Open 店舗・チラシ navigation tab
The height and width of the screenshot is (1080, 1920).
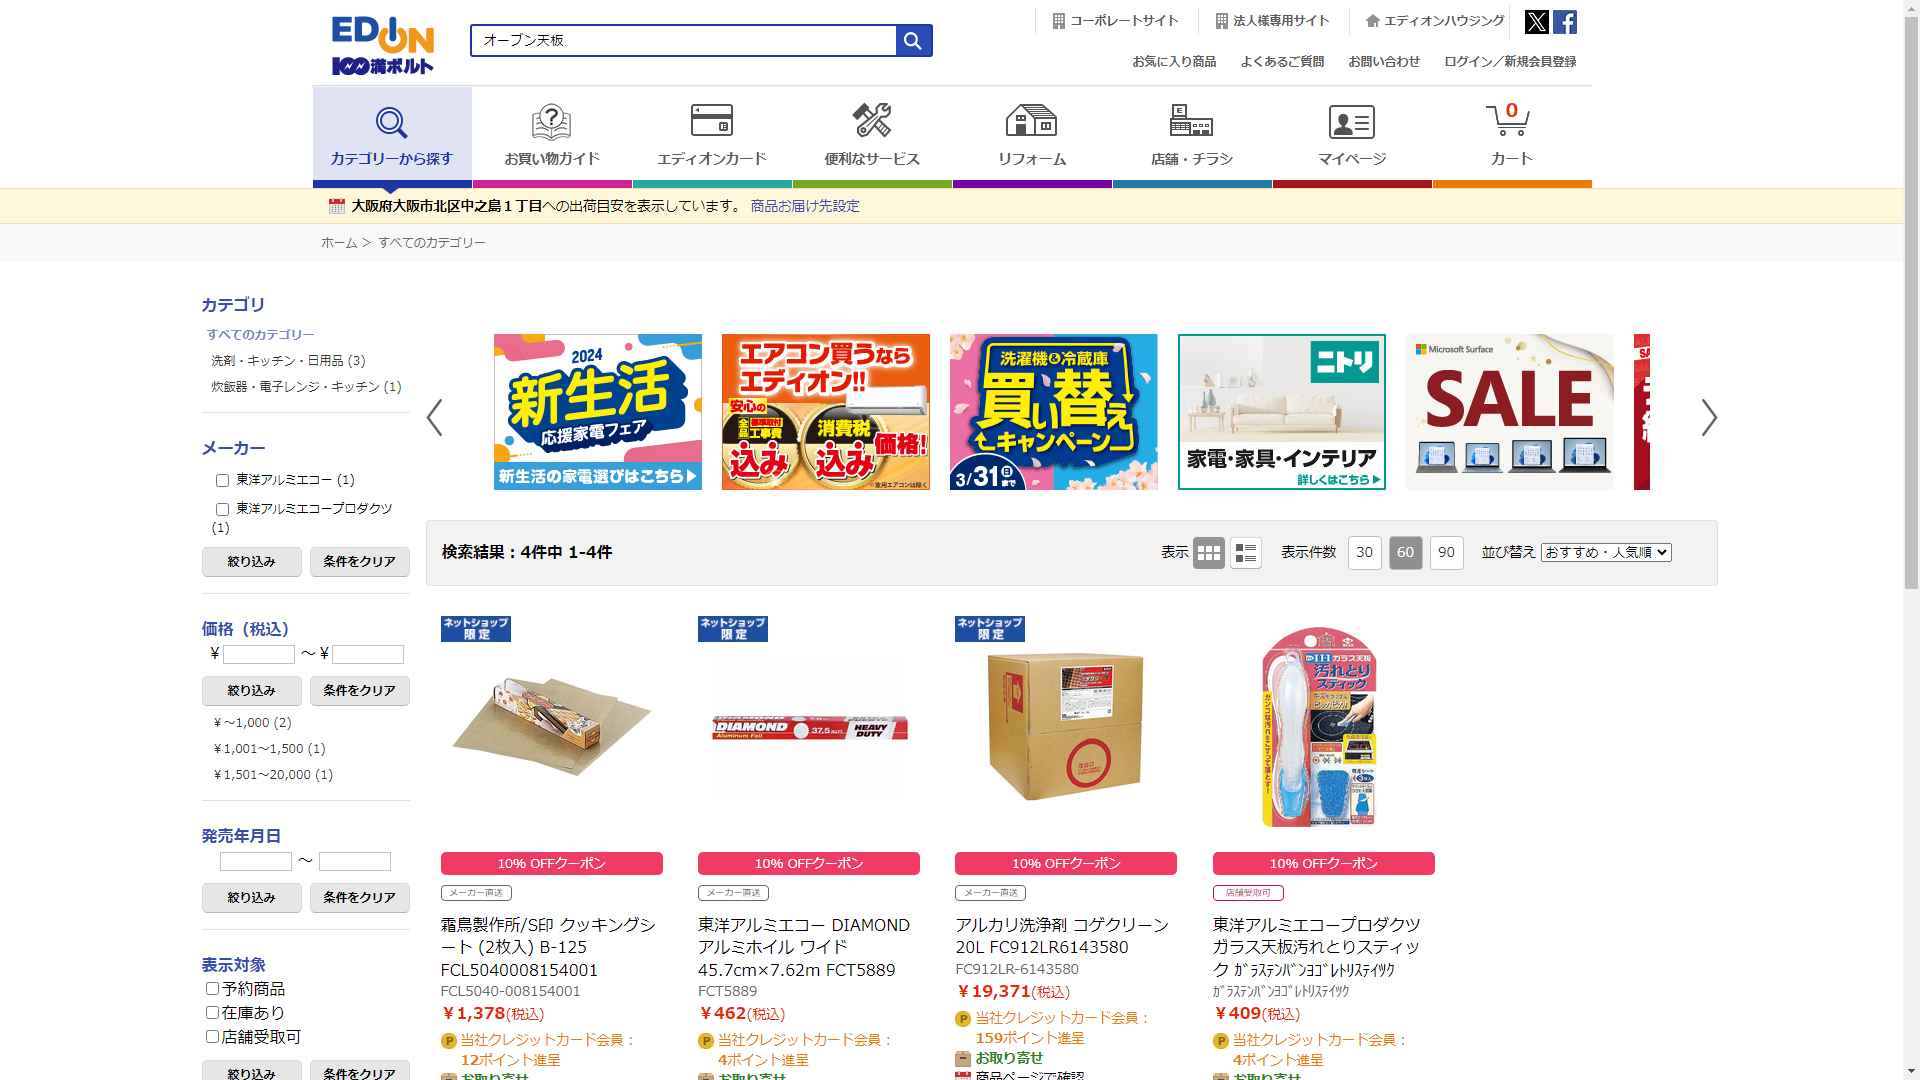point(1191,135)
